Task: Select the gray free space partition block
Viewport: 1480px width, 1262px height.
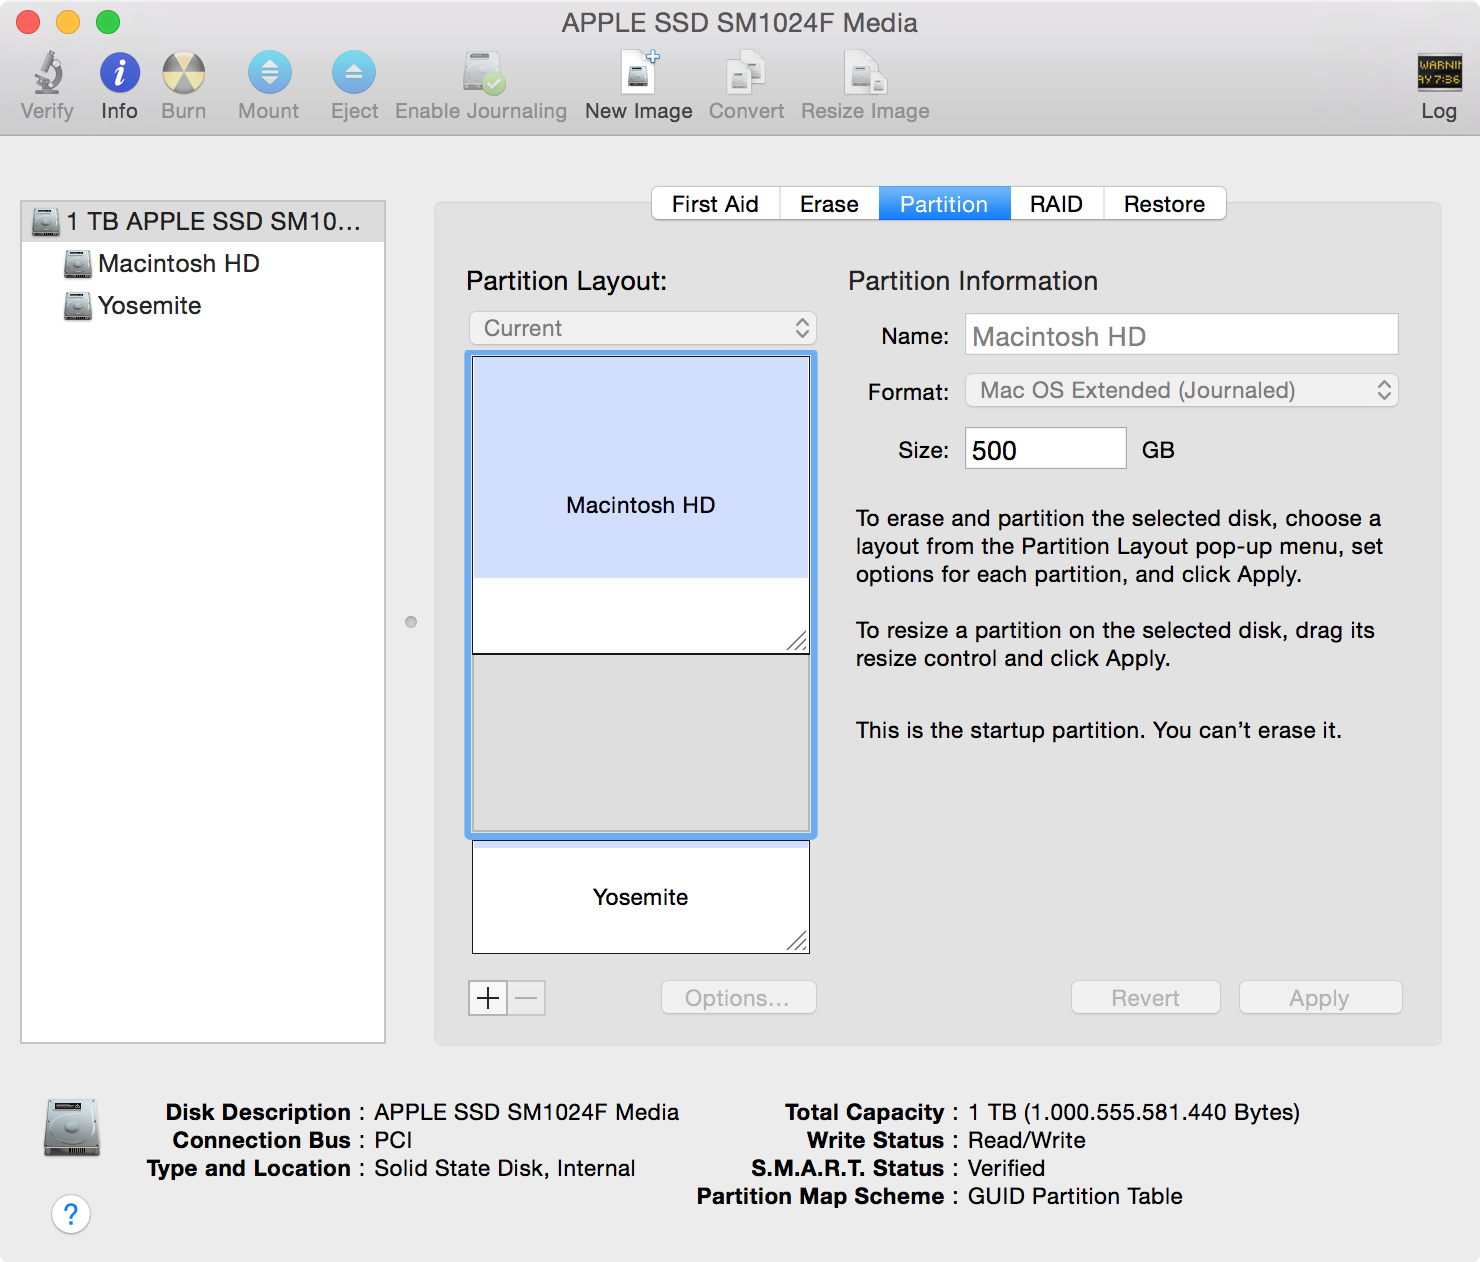Action: click(641, 743)
